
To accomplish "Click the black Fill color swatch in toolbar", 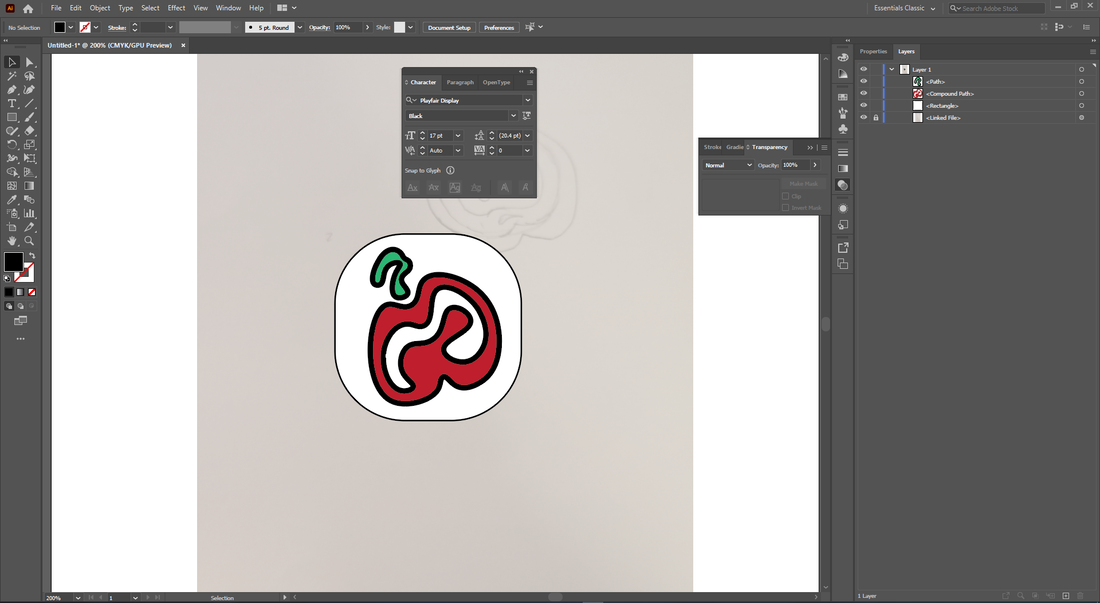I will (x=13, y=262).
